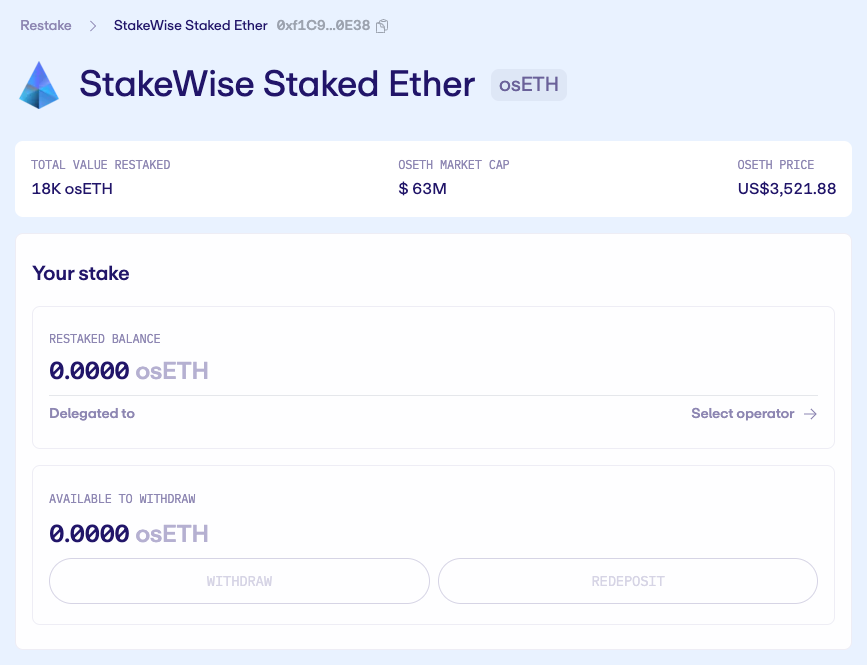Click the Total Value Restaked label
This screenshot has width=867, height=665.
pos(101,165)
